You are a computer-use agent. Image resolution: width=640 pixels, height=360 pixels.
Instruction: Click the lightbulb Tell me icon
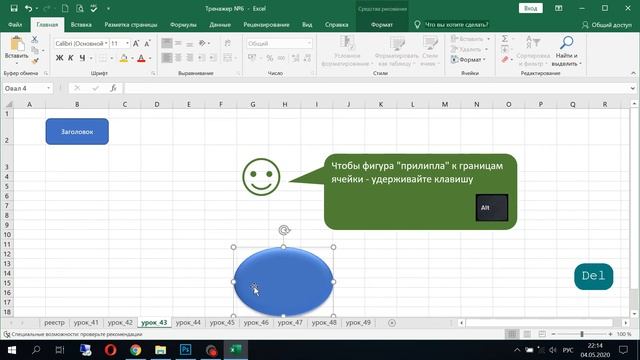(x=417, y=24)
